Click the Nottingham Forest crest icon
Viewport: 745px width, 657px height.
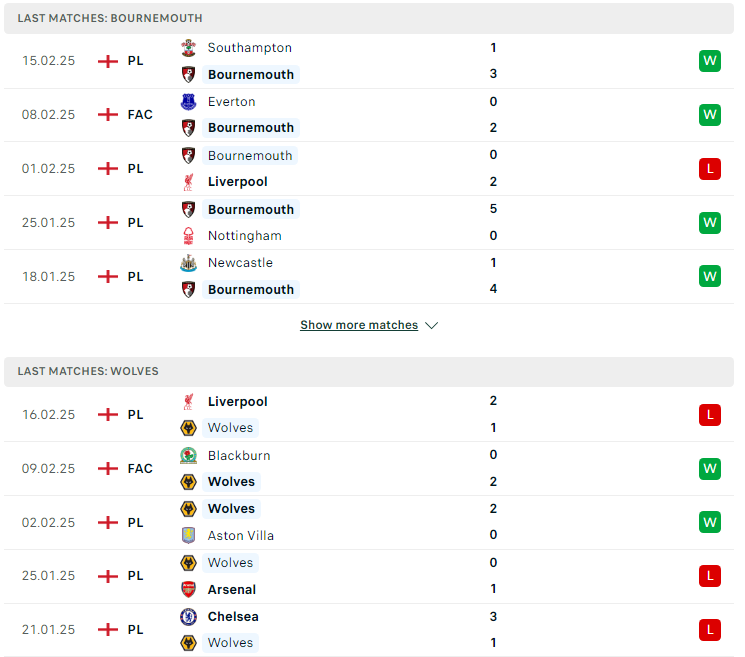[189, 236]
